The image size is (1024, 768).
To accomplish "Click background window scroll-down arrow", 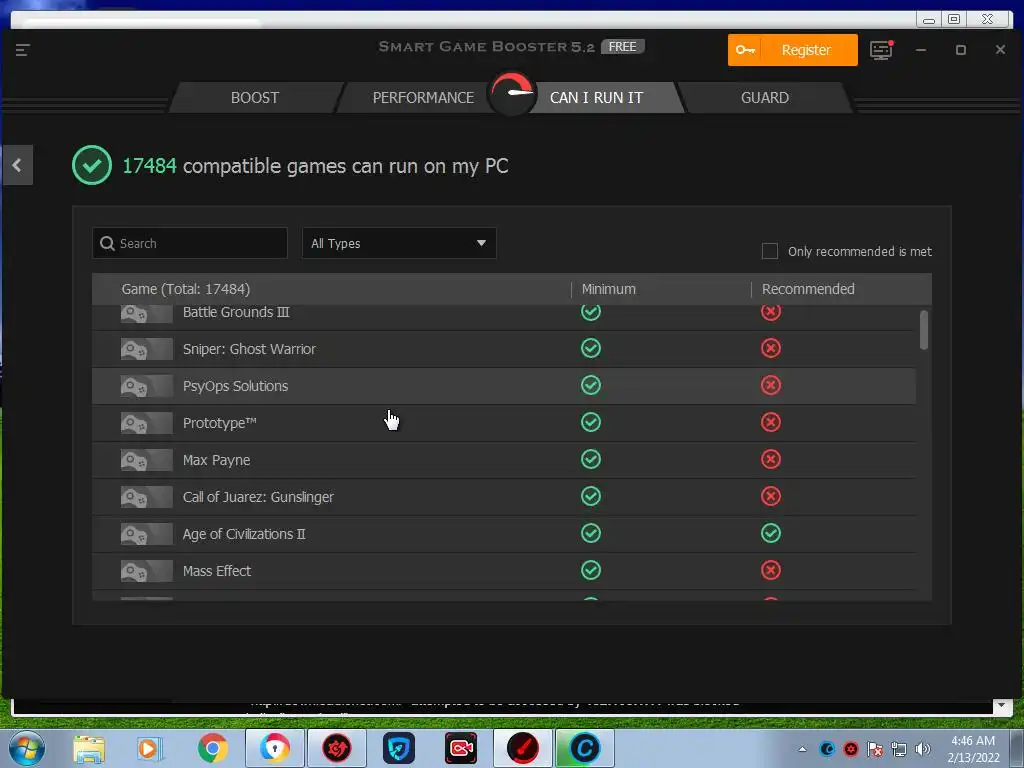I will click(x=1002, y=705).
